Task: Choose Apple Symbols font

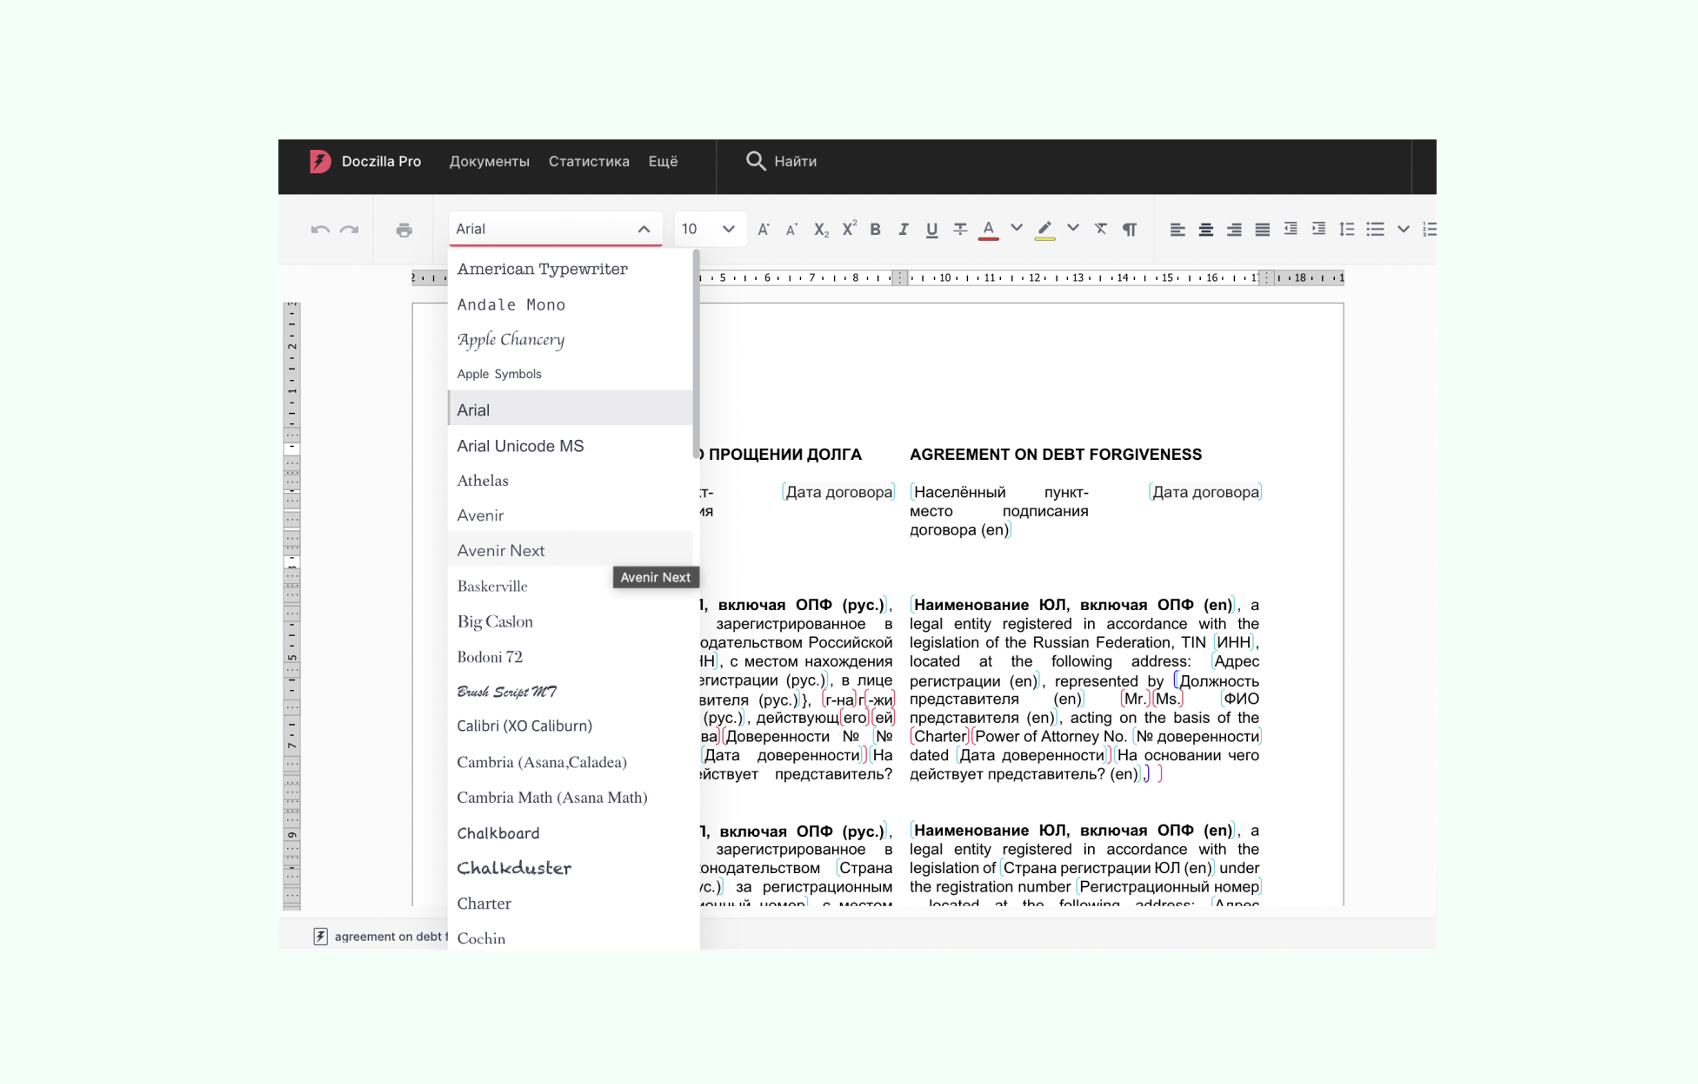Action: coord(570,374)
